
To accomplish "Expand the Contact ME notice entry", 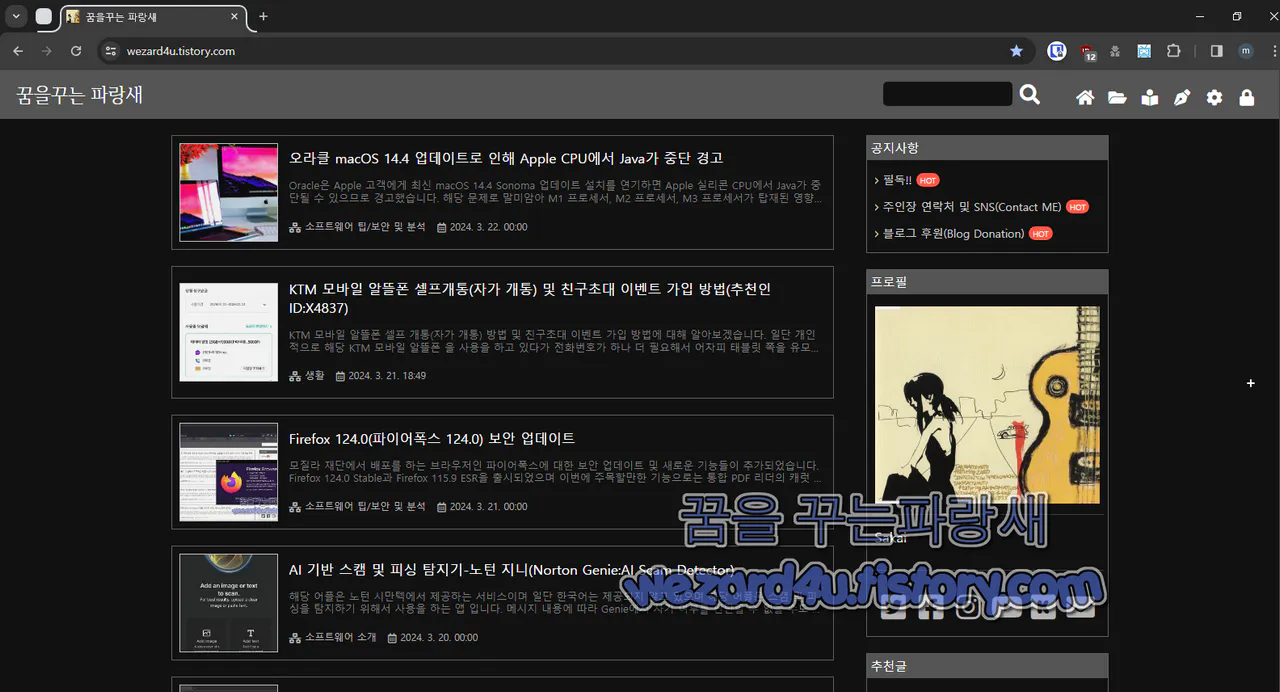I will click(x=968, y=206).
